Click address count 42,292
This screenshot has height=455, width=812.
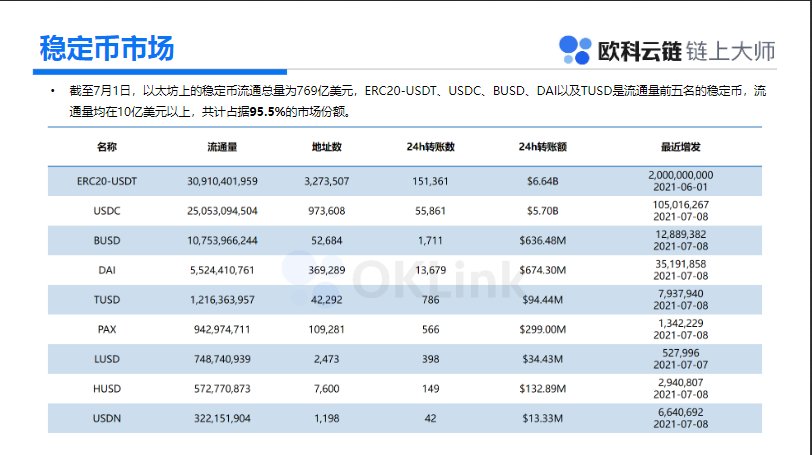[x=327, y=300]
